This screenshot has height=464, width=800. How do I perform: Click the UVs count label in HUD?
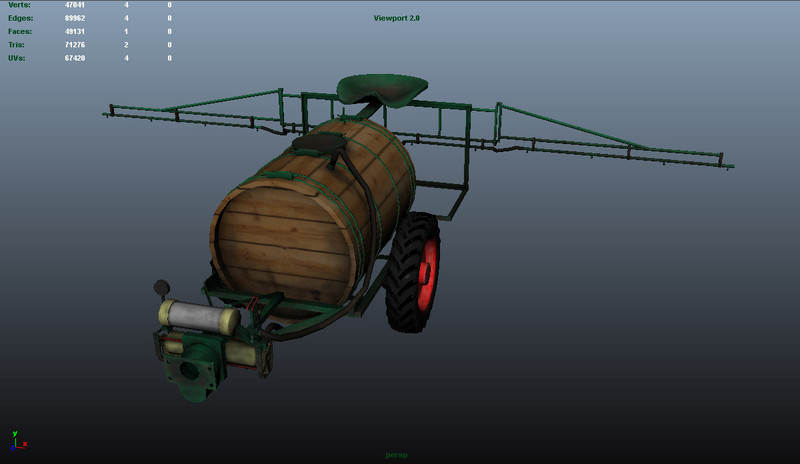coord(16,58)
